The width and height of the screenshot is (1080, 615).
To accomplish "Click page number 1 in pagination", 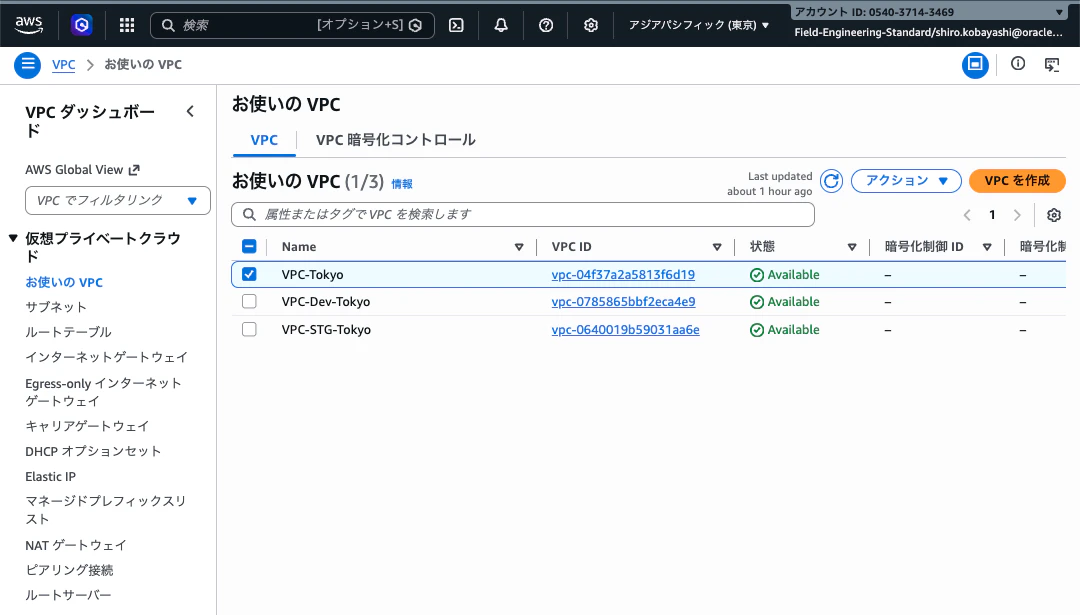I will (x=992, y=215).
